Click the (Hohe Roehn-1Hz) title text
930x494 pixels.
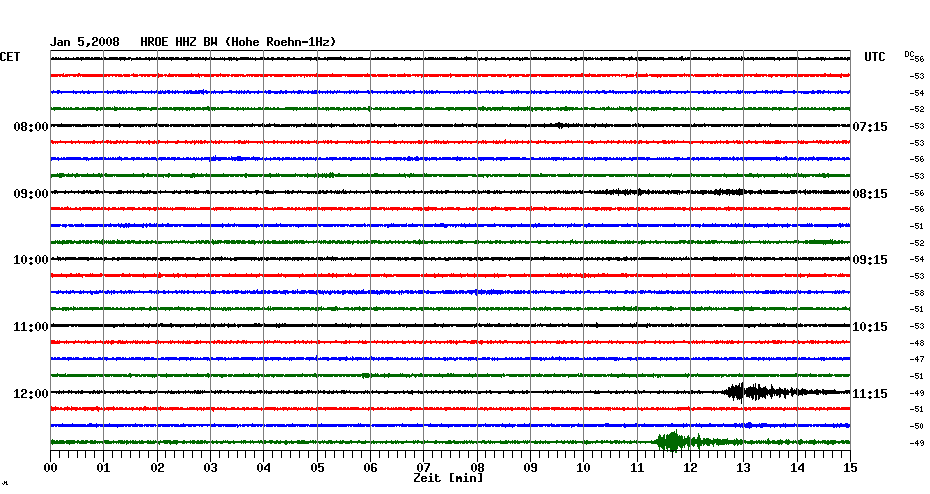(280, 42)
